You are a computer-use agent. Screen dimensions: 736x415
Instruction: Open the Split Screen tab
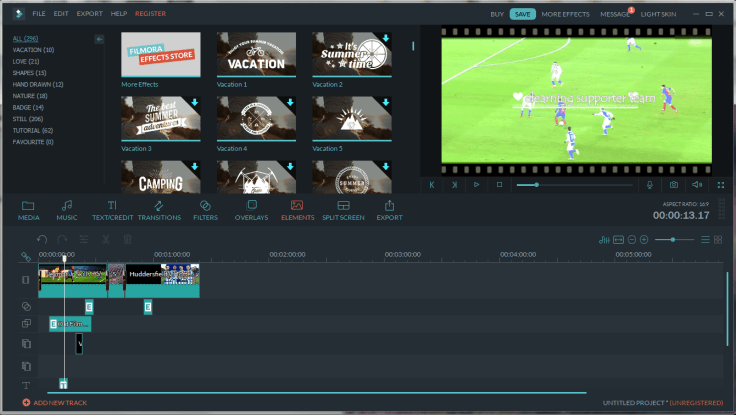343,210
